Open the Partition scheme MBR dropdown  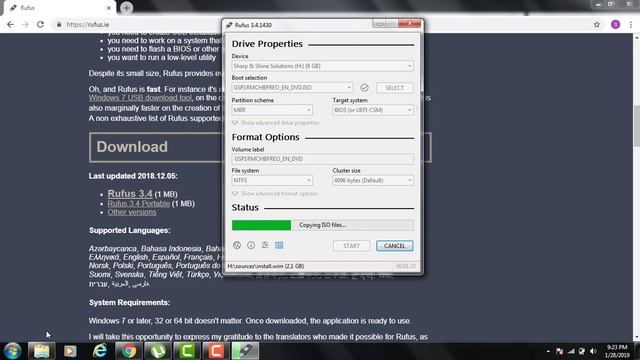tap(272, 110)
